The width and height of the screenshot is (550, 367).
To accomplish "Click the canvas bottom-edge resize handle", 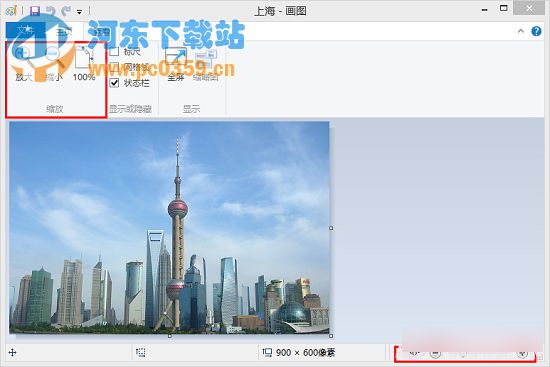I will [x=170, y=336].
